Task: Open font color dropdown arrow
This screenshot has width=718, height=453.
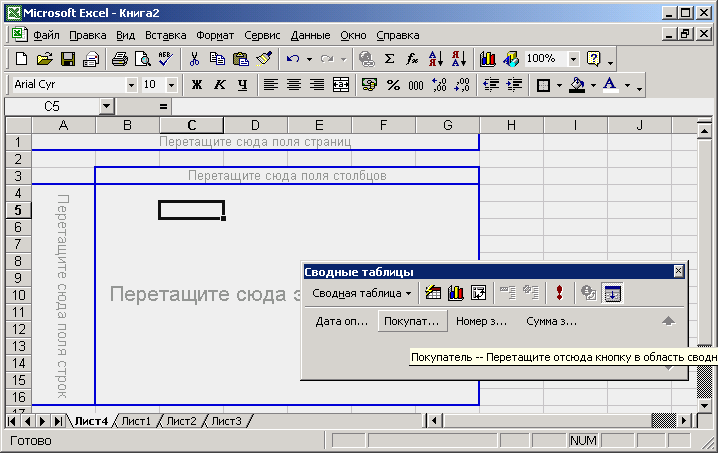Action: [x=627, y=85]
